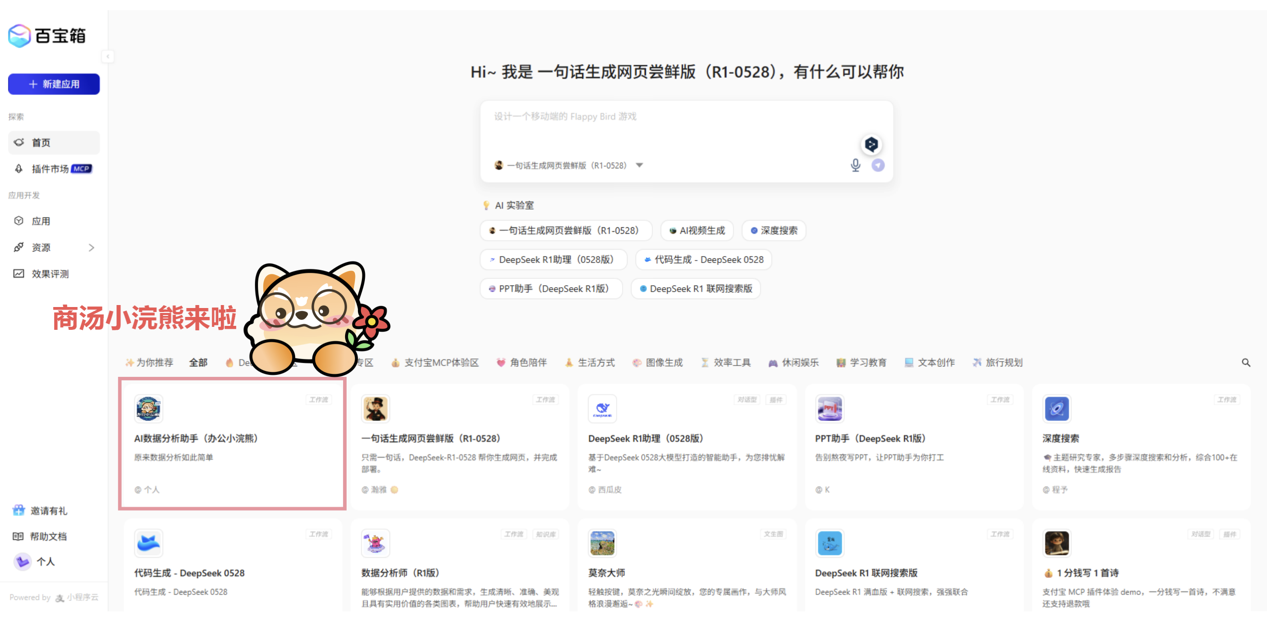
Task: Select the 深度搜索 chip under AI 实验室
Action: [774, 231]
